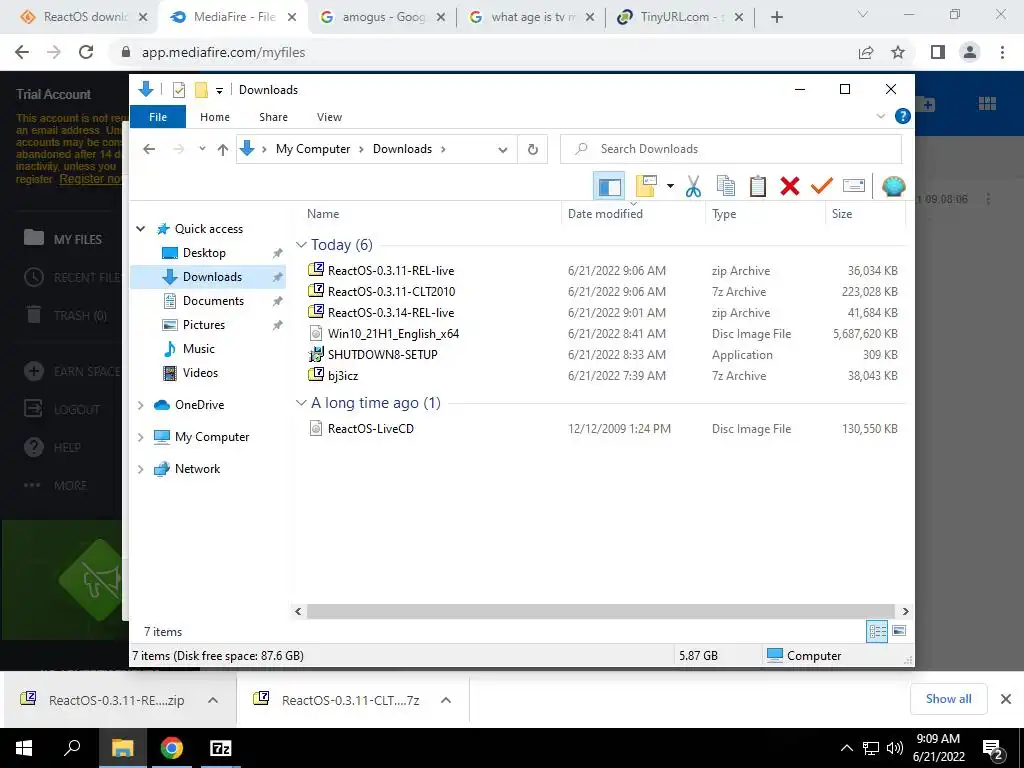Image resolution: width=1024 pixels, height=768 pixels.
Task: Open the File tab in Explorer
Action: coord(158,117)
